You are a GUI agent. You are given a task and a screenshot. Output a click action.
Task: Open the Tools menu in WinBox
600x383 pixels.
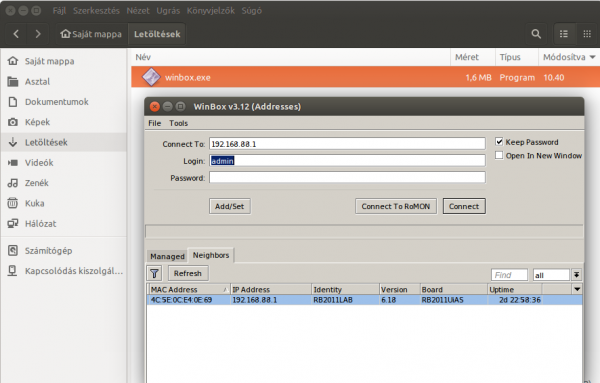(x=179, y=123)
